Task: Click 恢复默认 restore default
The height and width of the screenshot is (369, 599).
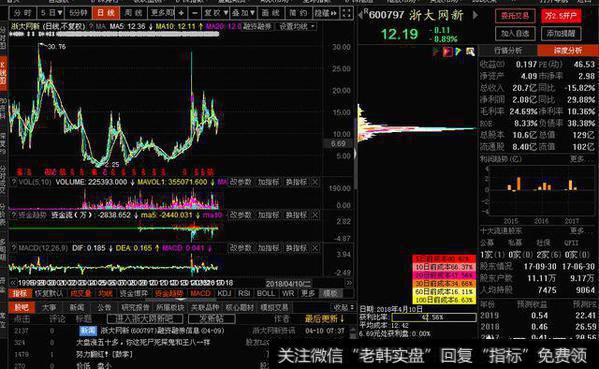Action: (x=49, y=293)
